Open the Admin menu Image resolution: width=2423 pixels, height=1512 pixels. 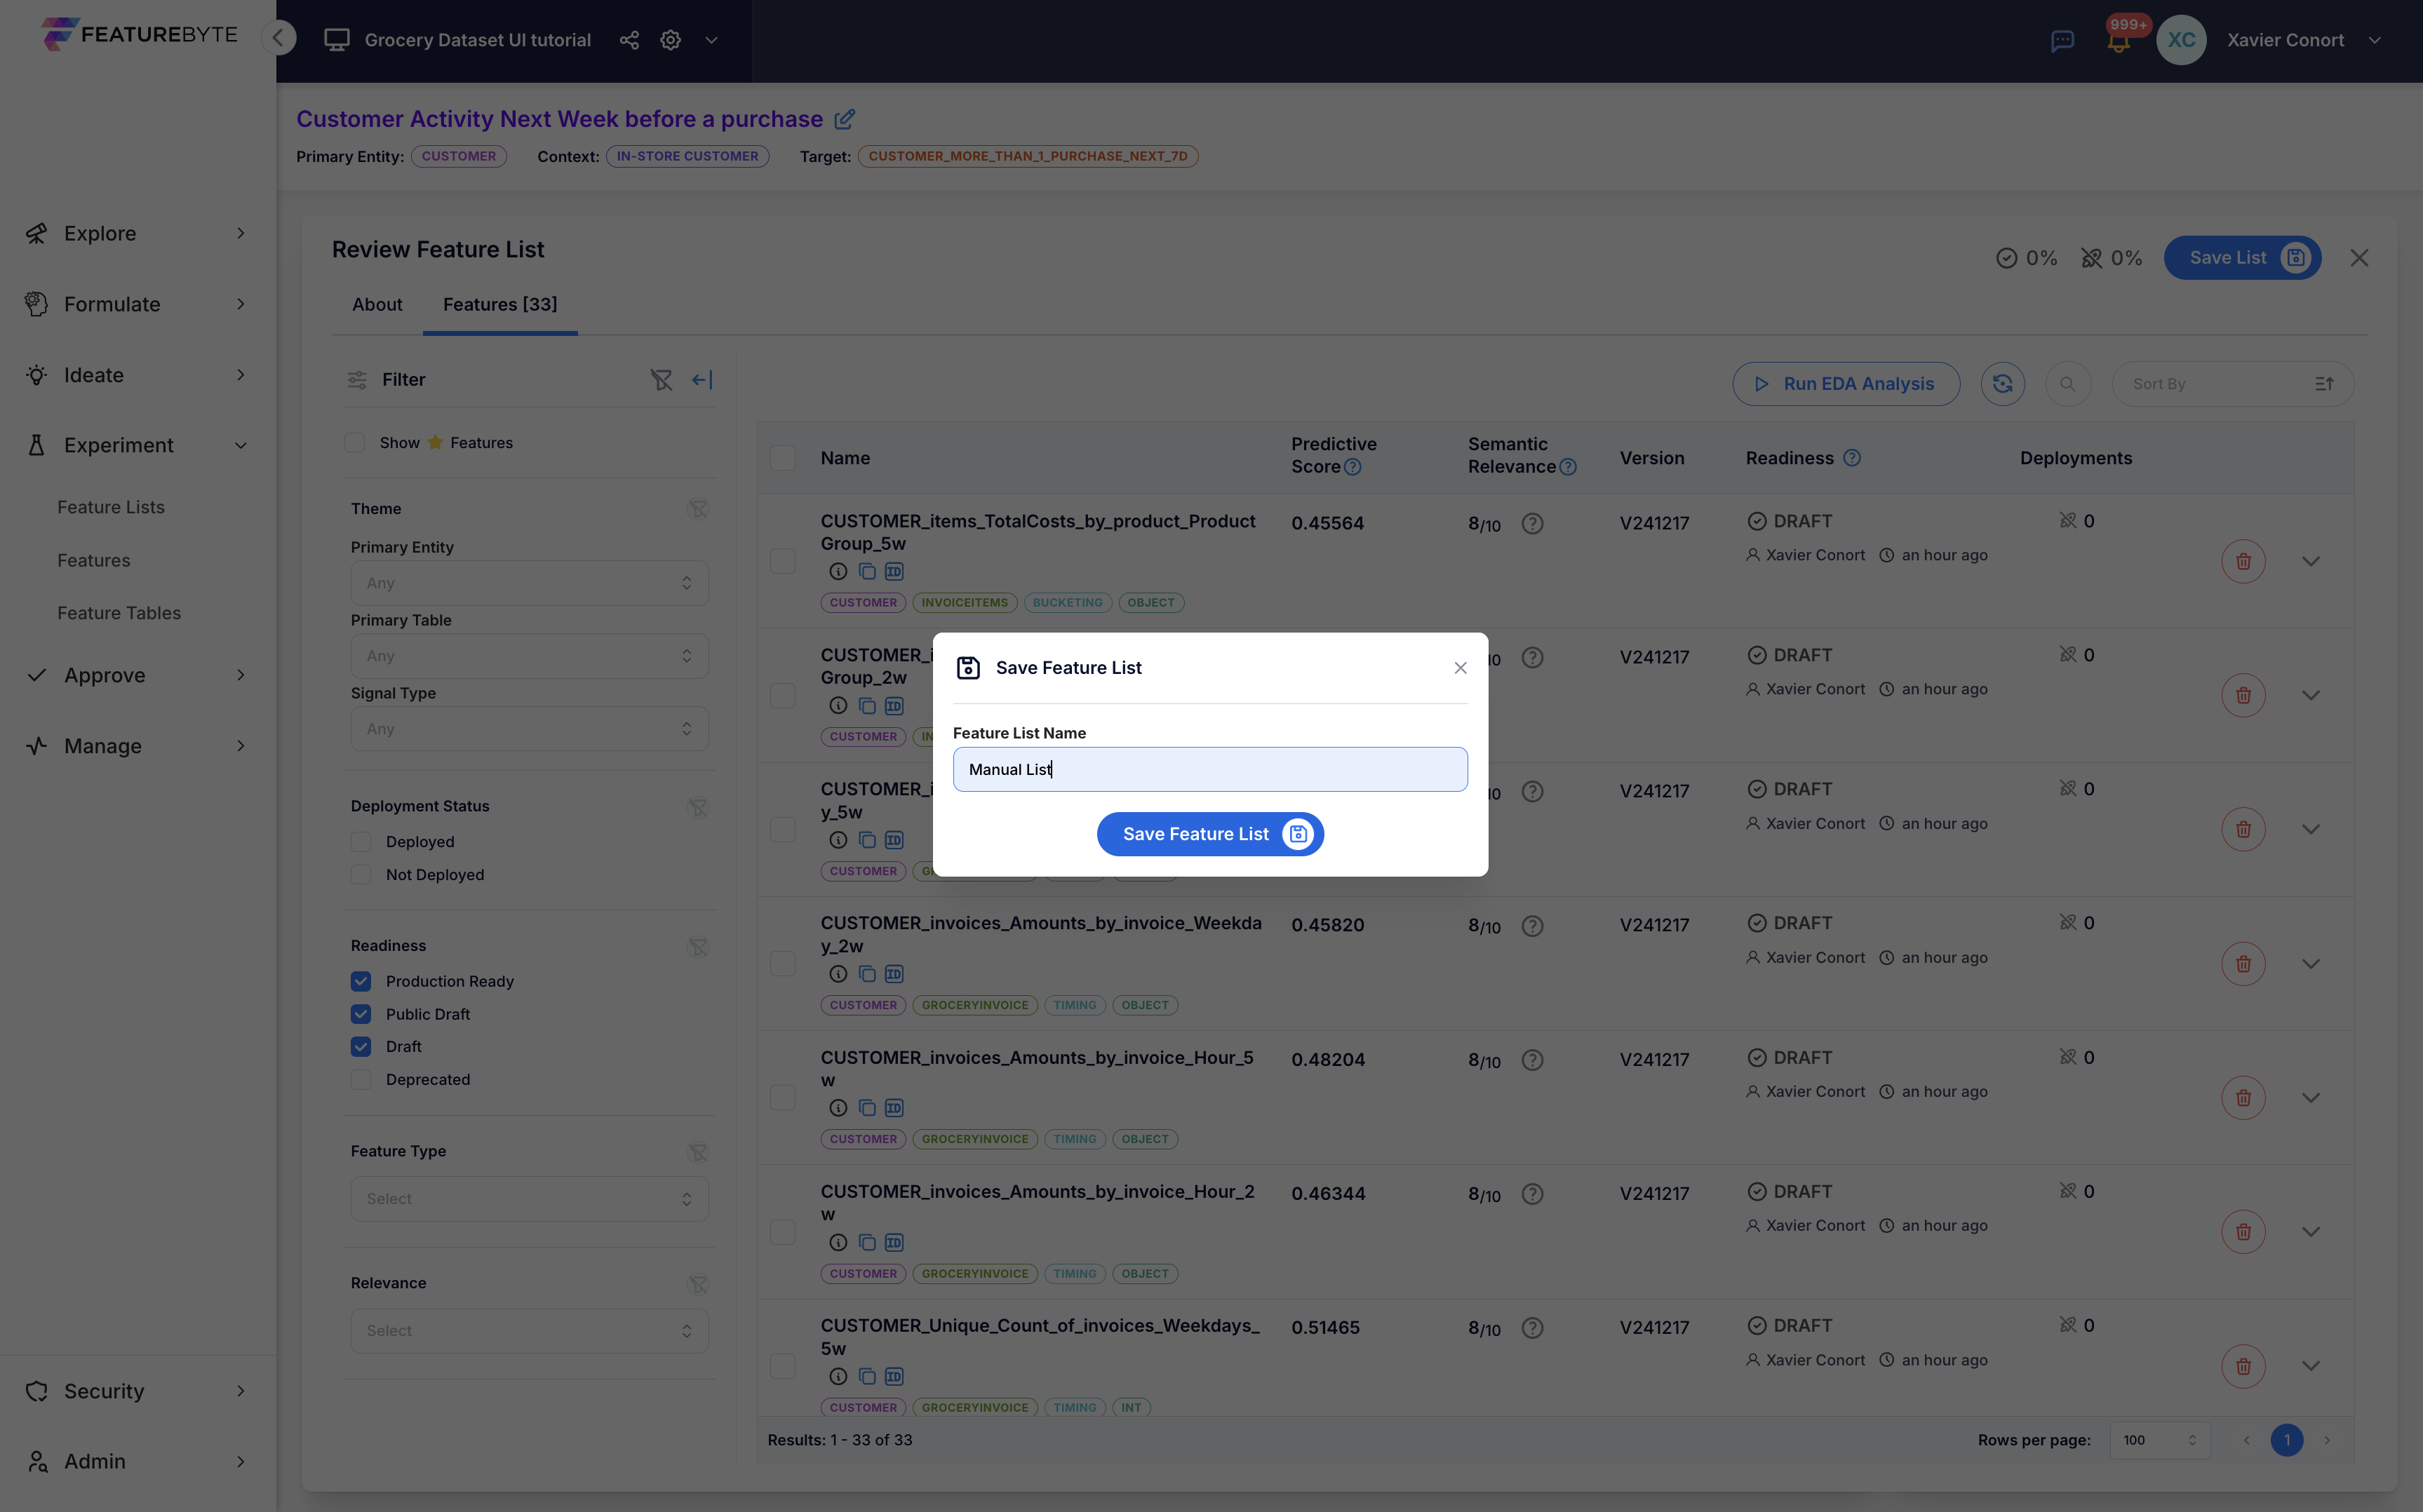[x=138, y=1461]
